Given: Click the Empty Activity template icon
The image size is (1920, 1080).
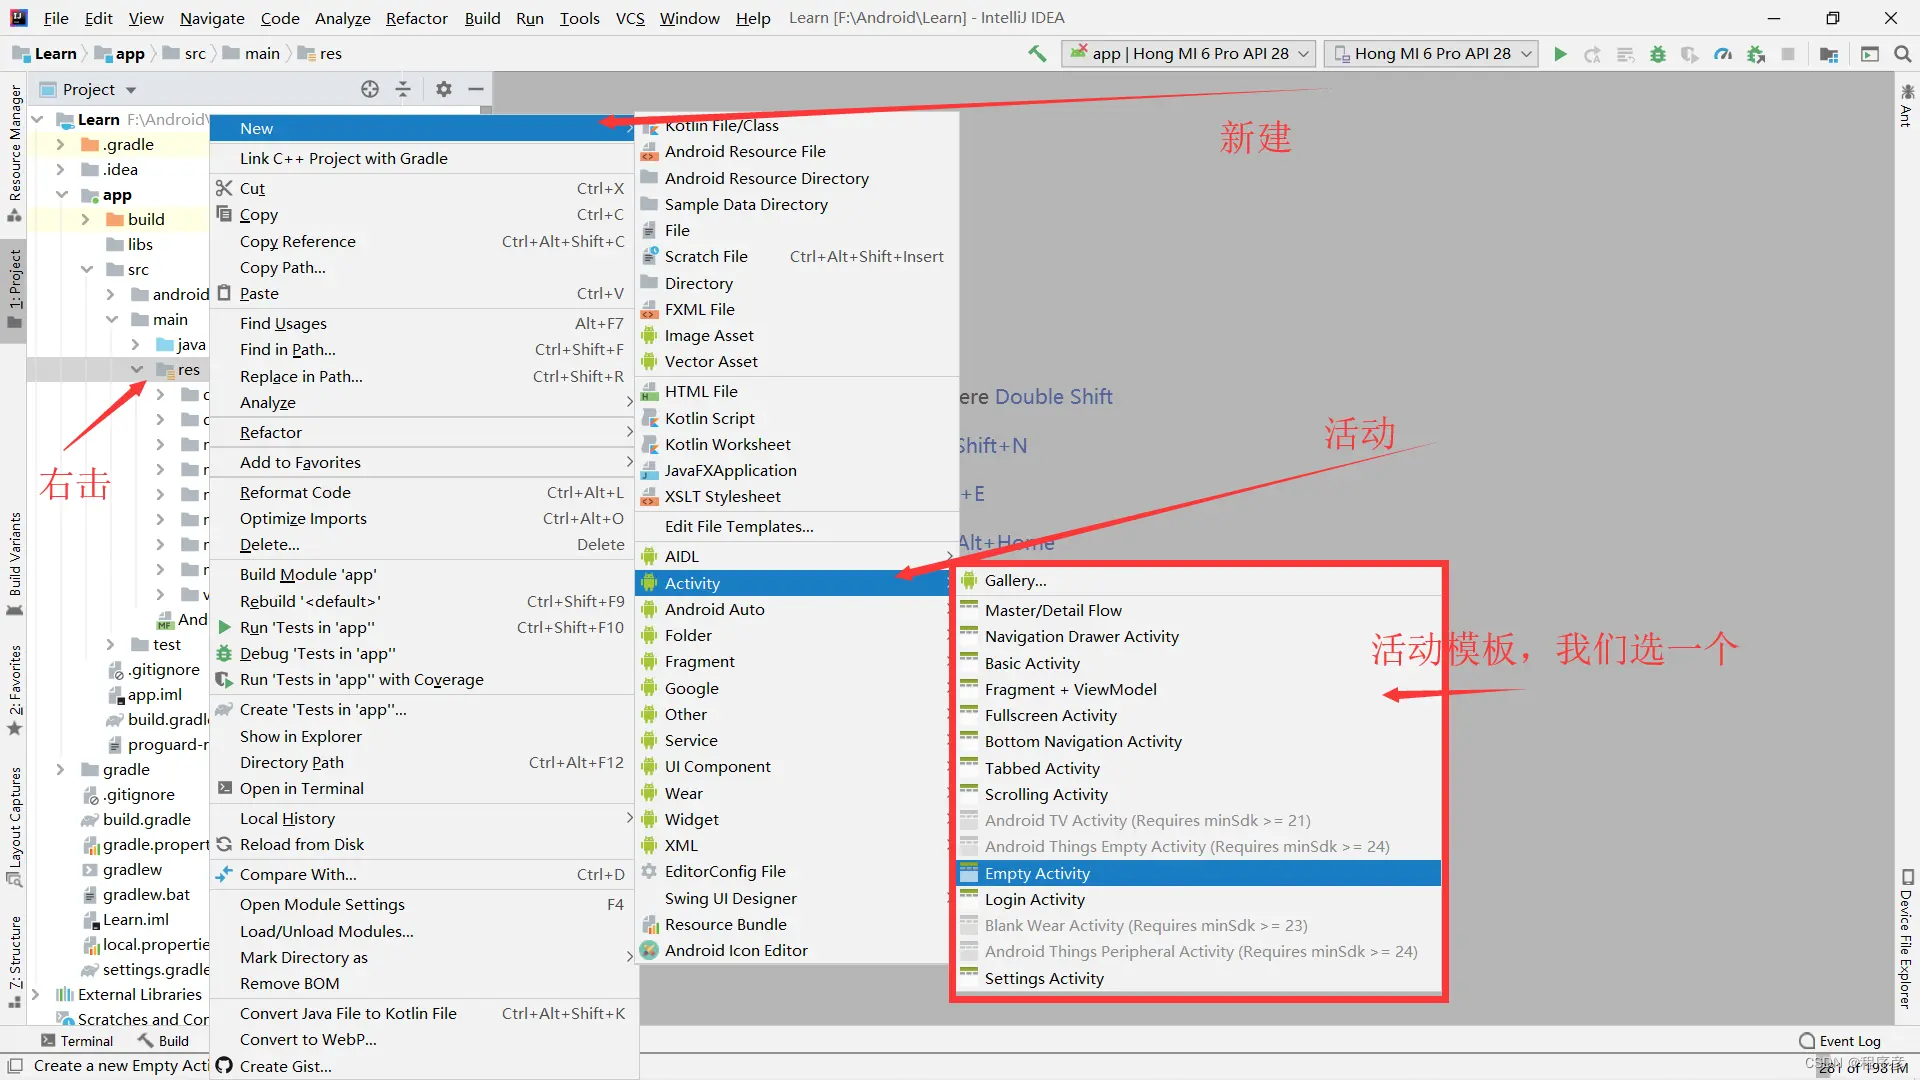Looking at the screenshot, I should pos(969,873).
